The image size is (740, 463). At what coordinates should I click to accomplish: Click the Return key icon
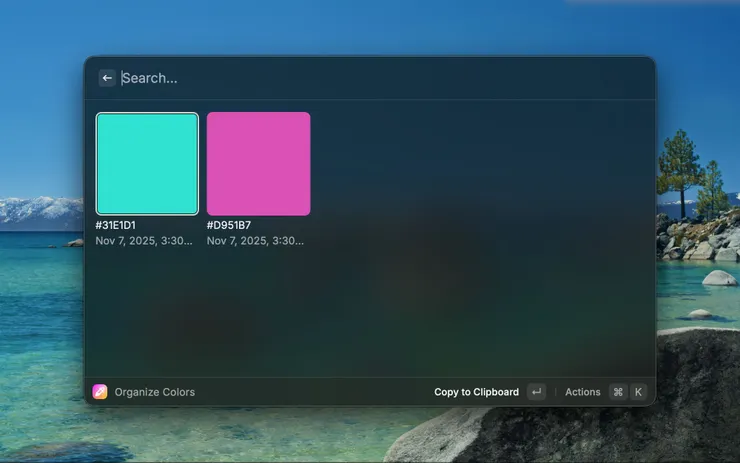pyautogui.click(x=537, y=392)
